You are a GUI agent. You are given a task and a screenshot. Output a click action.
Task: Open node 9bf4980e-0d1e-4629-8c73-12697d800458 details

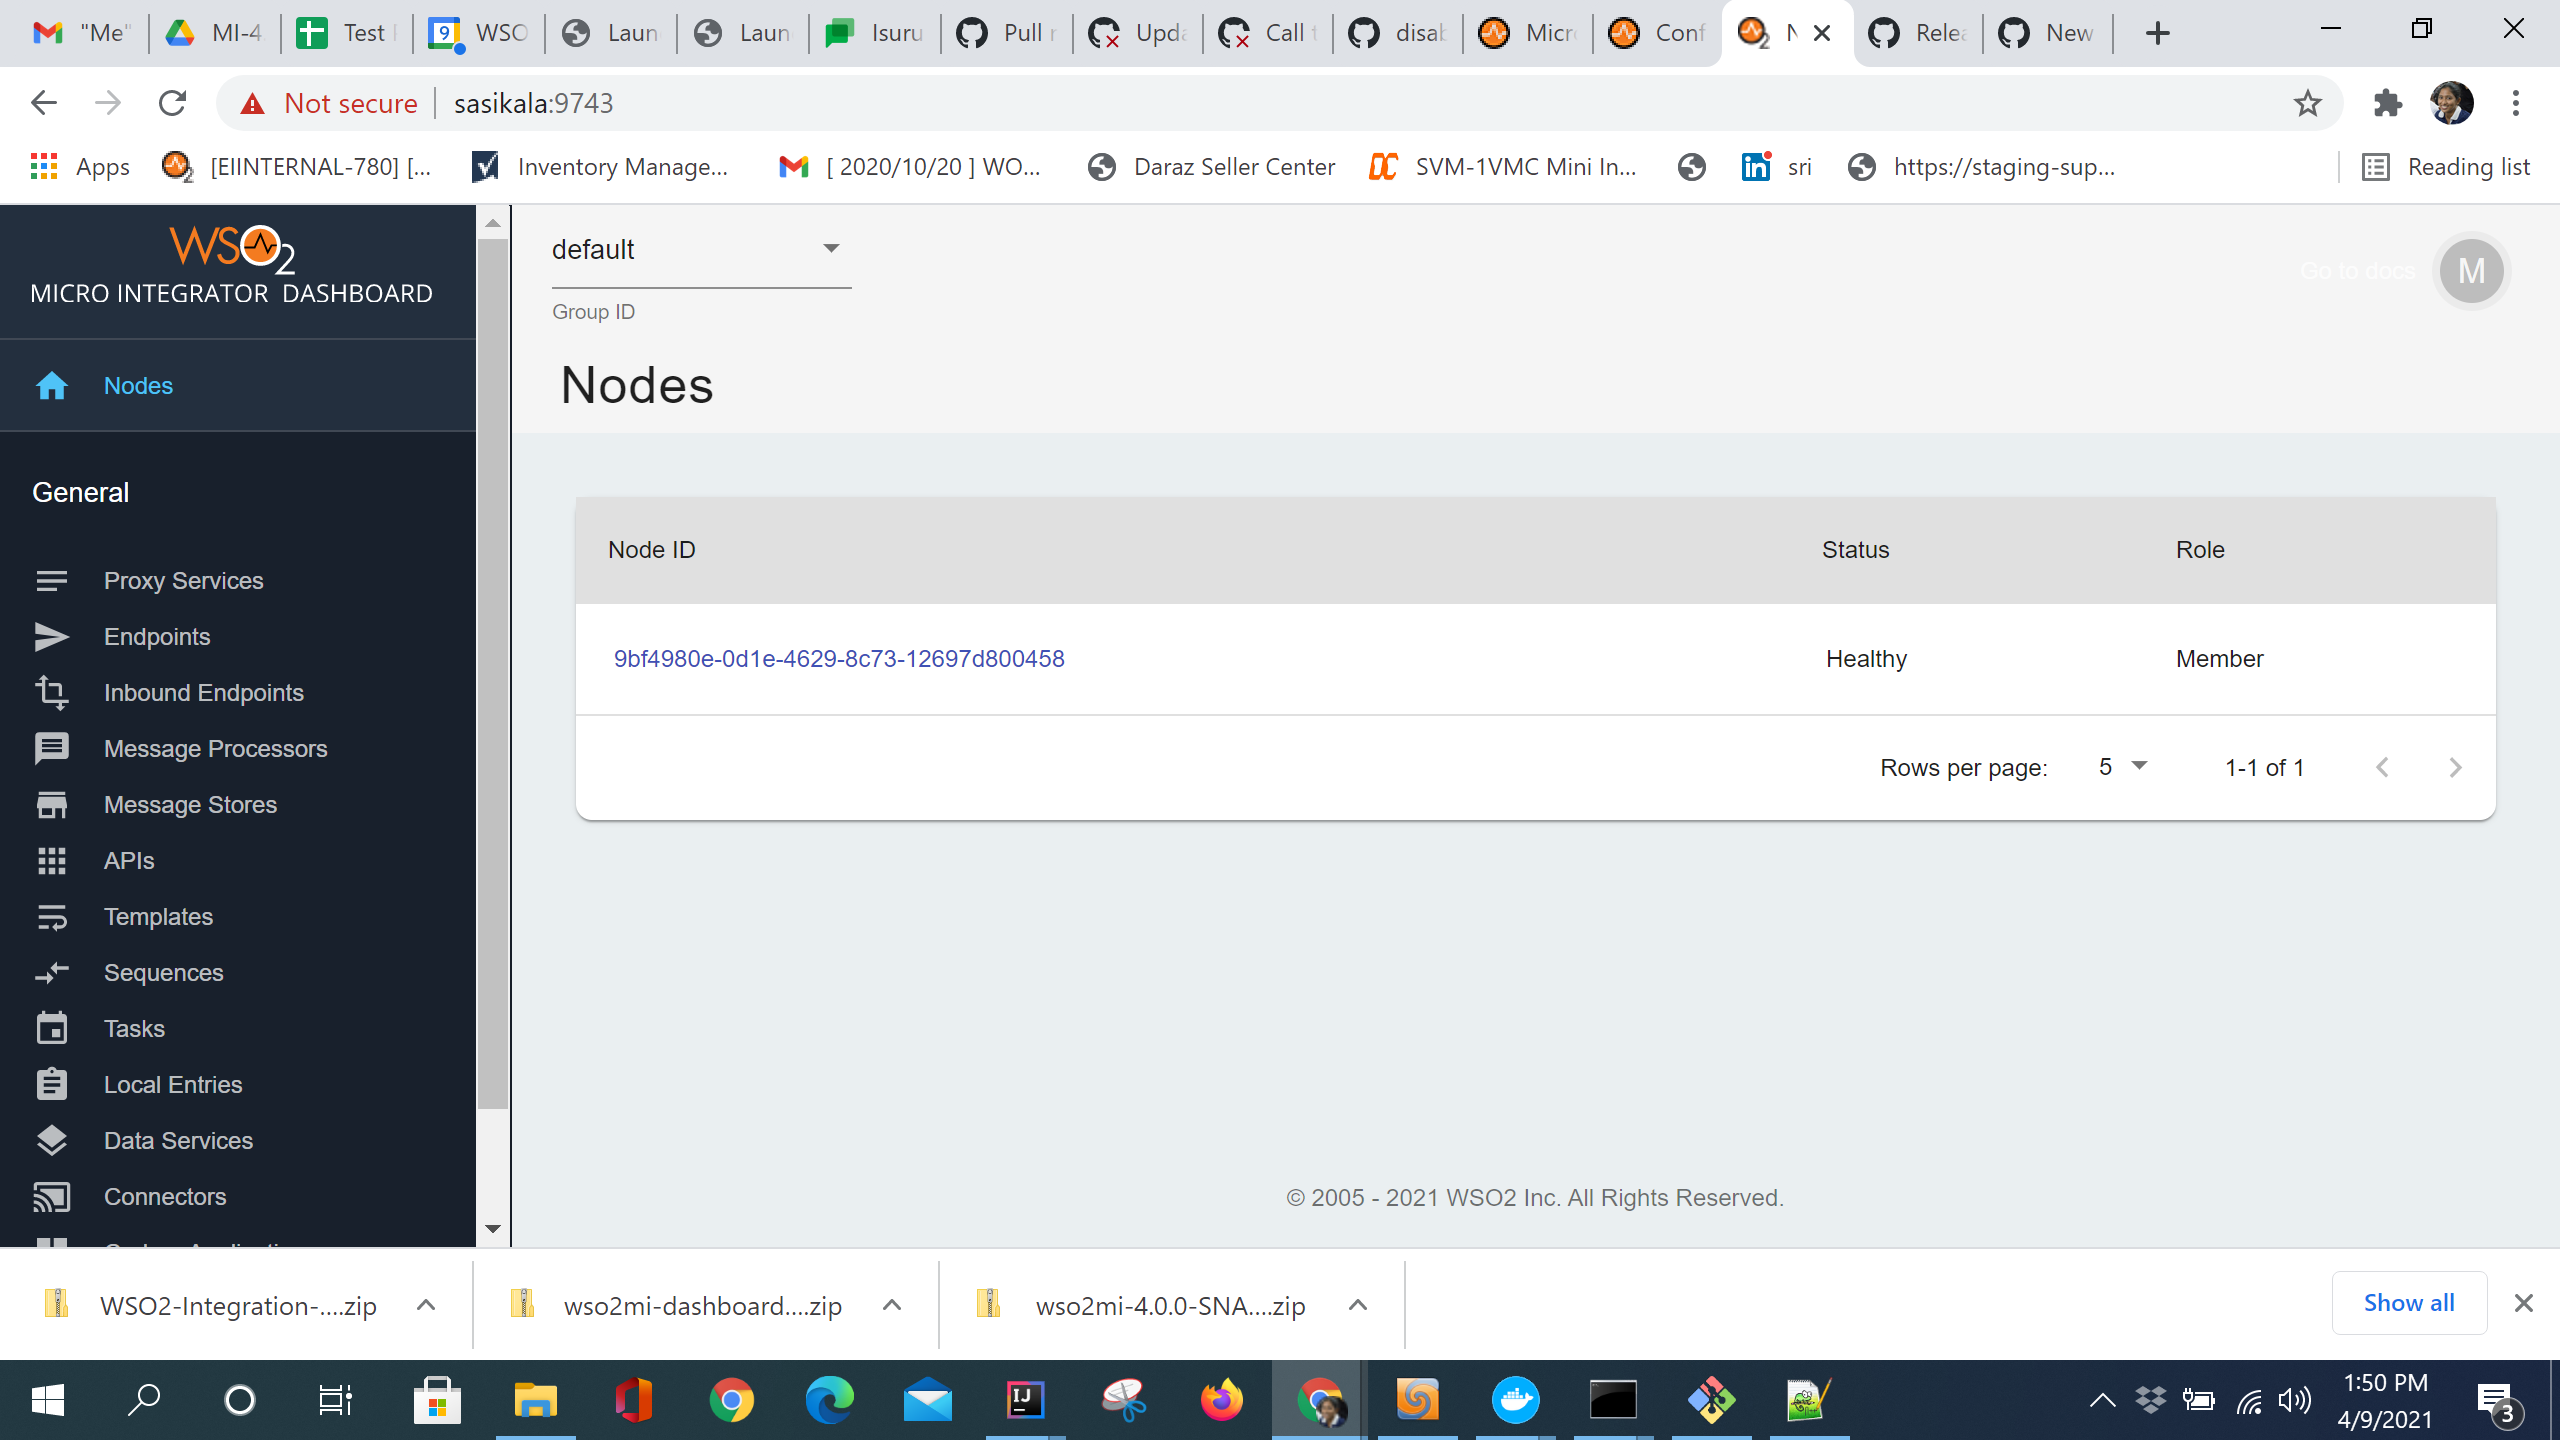(x=840, y=658)
